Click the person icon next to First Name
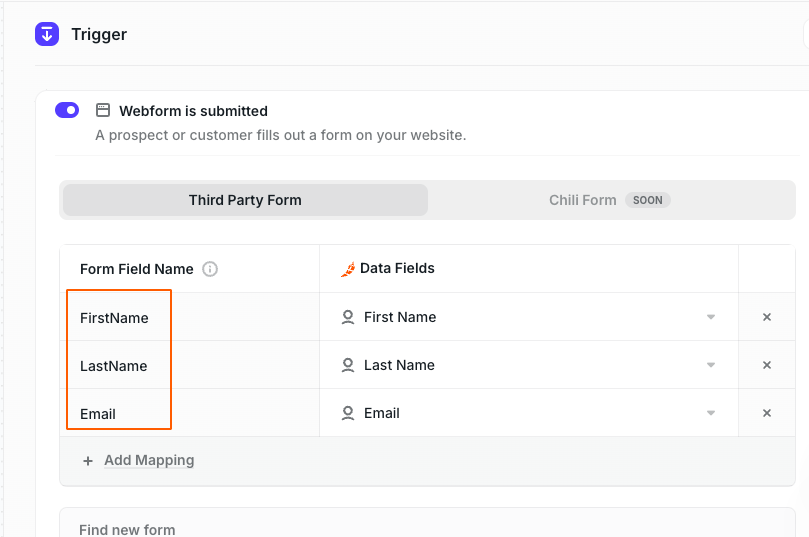Image resolution: width=809 pixels, height=537 pixels. (x=348, y=317)
